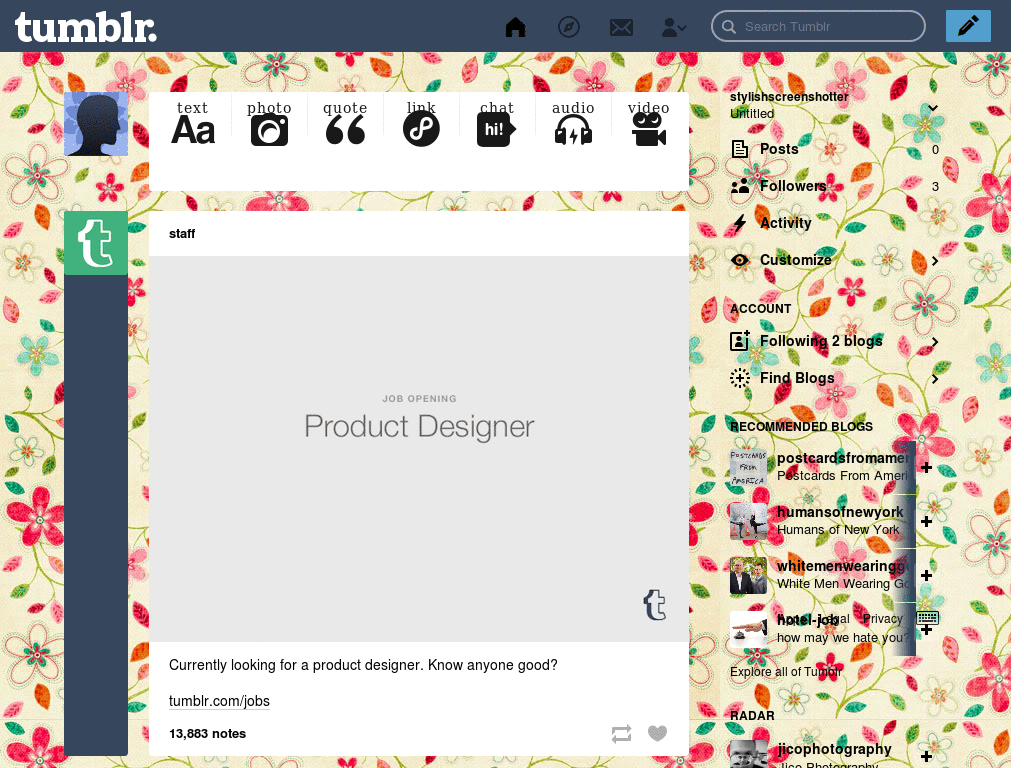The height and width of the screenshot is (768, 1024).
Task: Open the Posts menu item
Action: click(x=835, y=149)
